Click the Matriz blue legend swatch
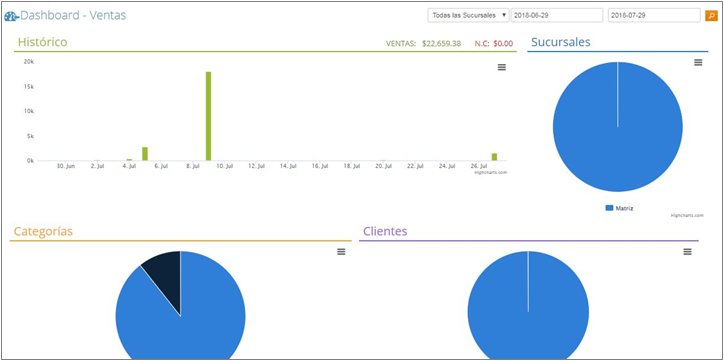724x362 pixels. pyautogui.click(x=609, y=208)
